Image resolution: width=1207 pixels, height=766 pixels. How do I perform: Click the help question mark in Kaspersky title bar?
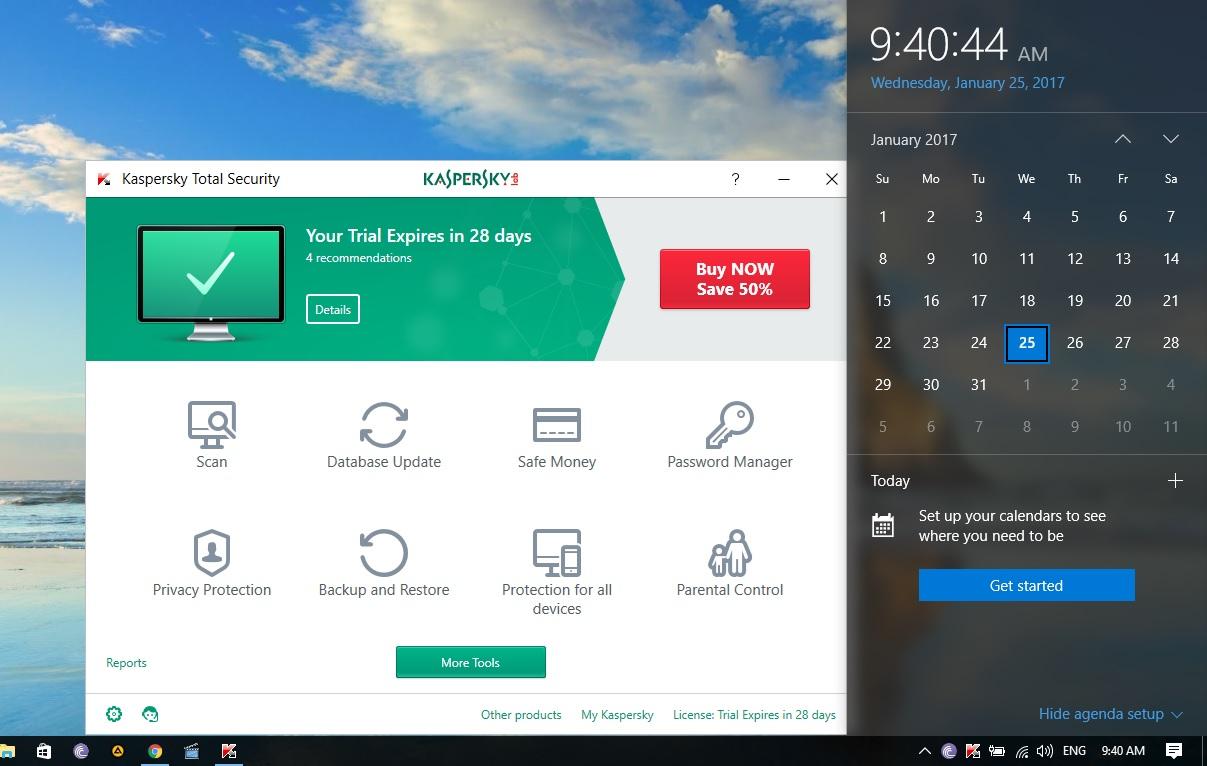(736, 179)
